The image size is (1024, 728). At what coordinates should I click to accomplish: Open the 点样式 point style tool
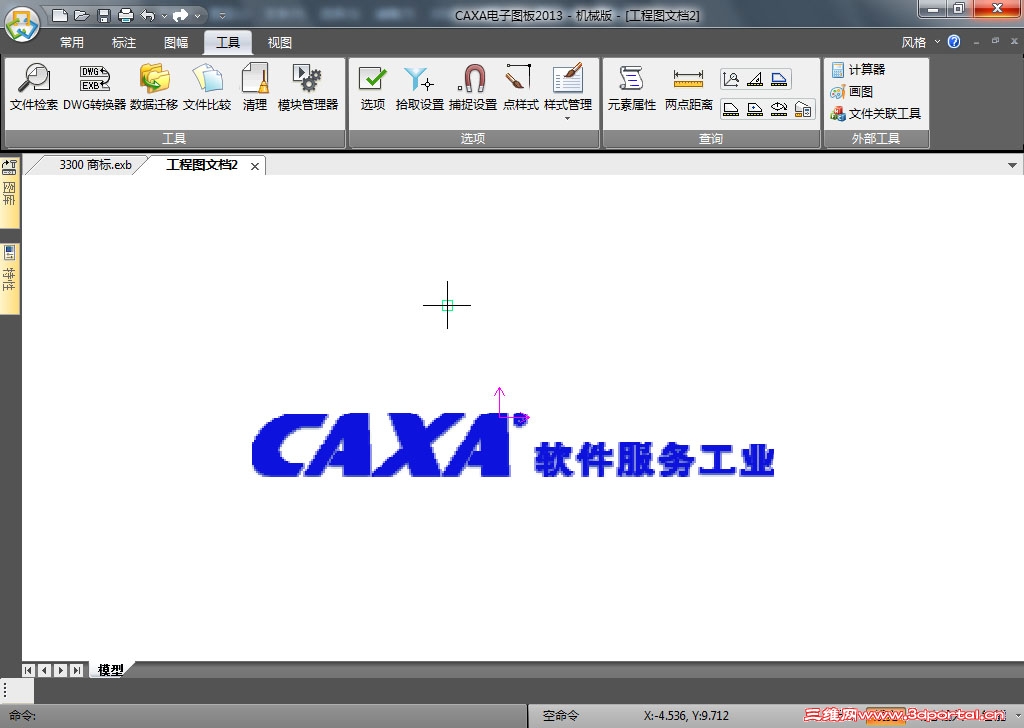pos(520,87)
